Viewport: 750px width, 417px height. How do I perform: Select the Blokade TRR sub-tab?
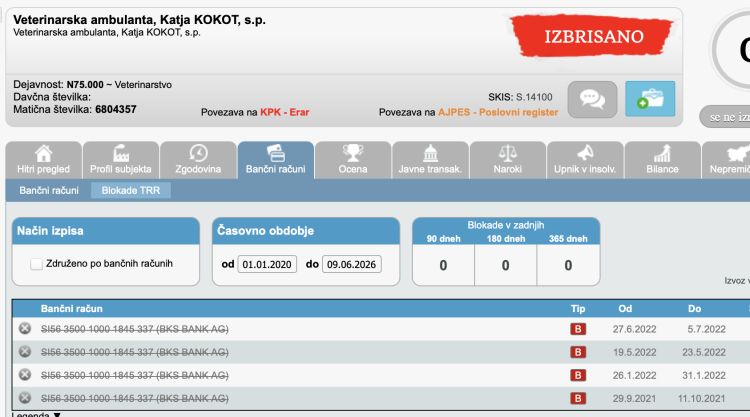[131, 190]
